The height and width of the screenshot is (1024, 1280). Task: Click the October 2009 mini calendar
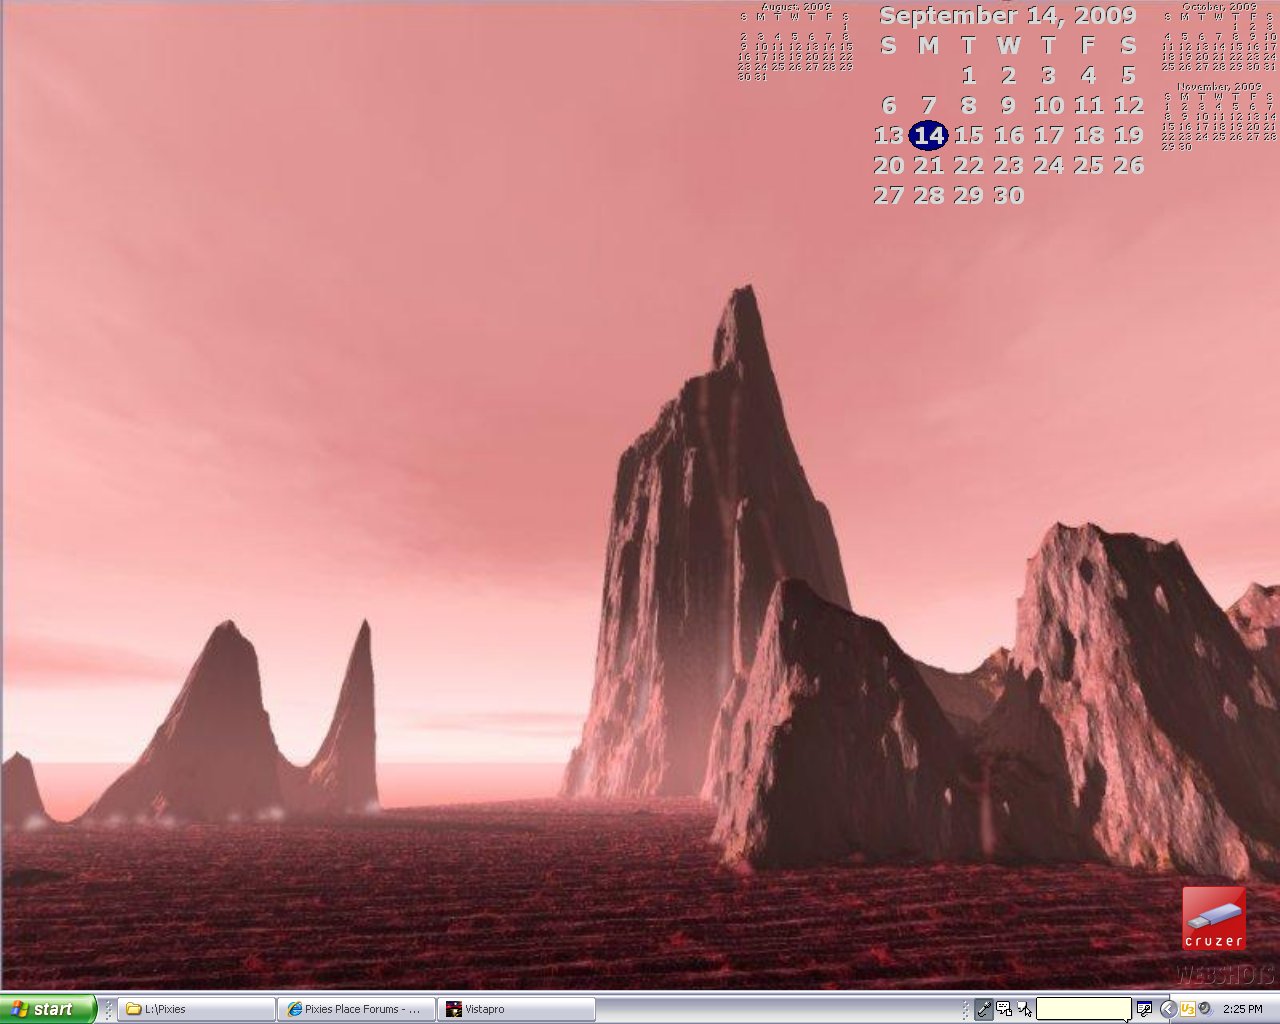(x=1218, y=39)
